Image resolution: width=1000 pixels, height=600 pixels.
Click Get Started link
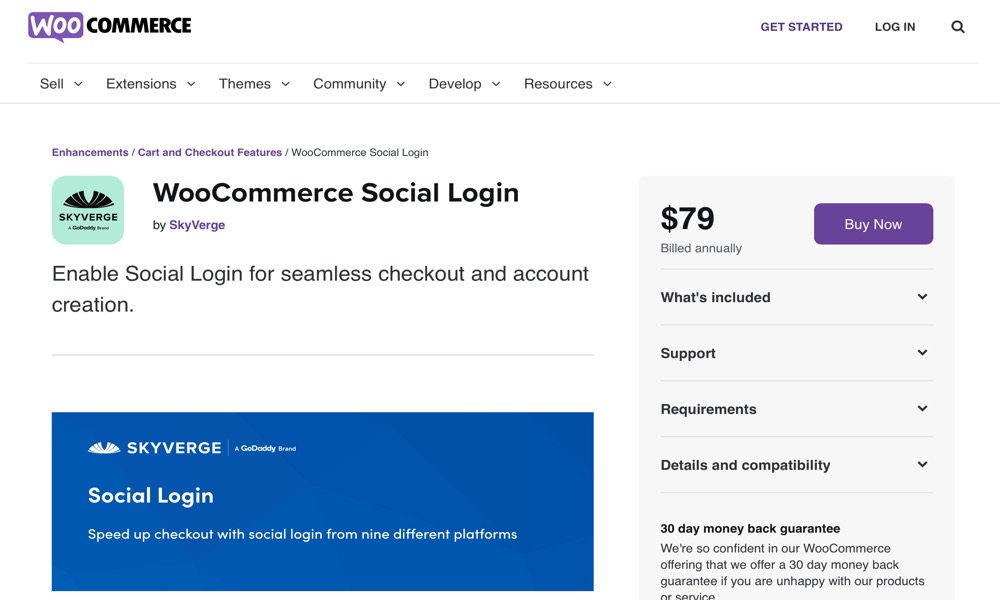pyautogui.click(x=801, y=27)
